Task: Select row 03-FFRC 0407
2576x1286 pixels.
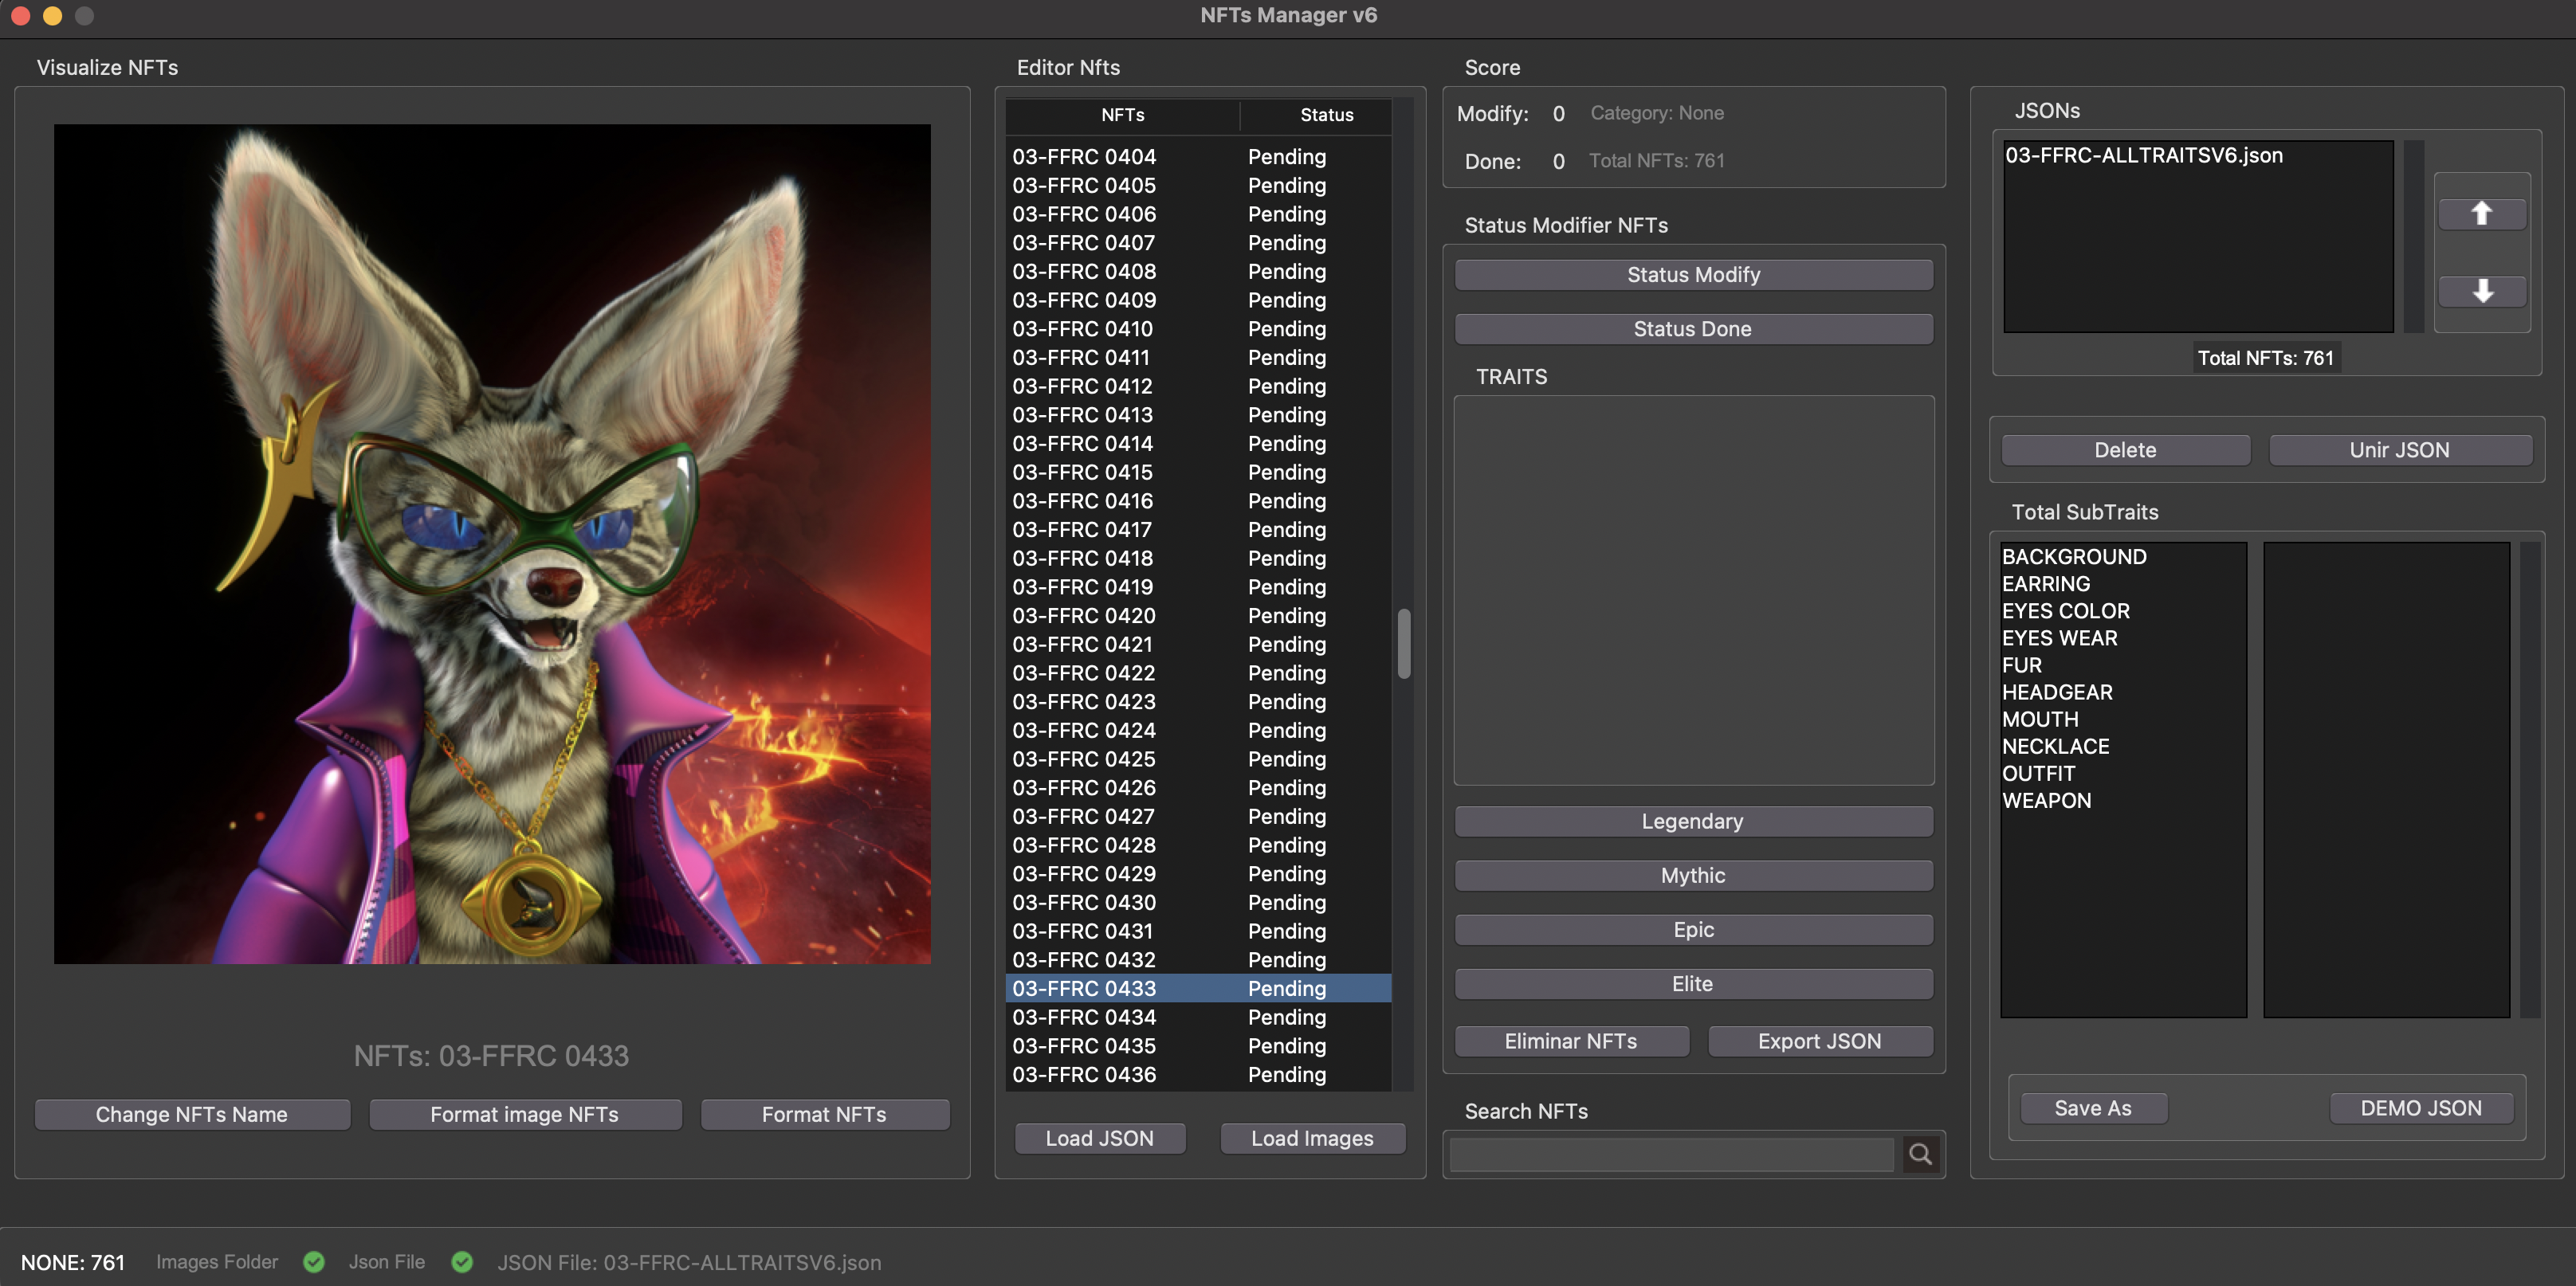Action: pos(1198,243)
